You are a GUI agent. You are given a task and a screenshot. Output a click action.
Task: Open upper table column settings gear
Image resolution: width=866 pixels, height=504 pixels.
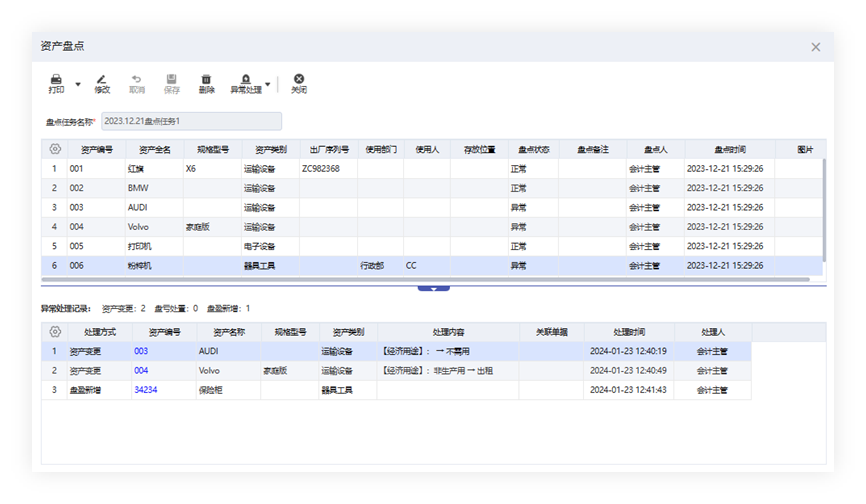(x=55, y=149)
